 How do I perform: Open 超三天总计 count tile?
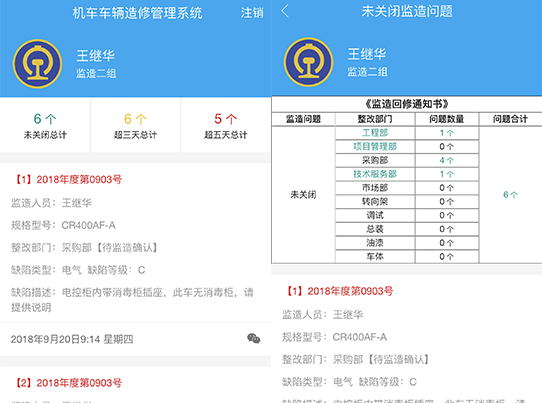point(135,125)
